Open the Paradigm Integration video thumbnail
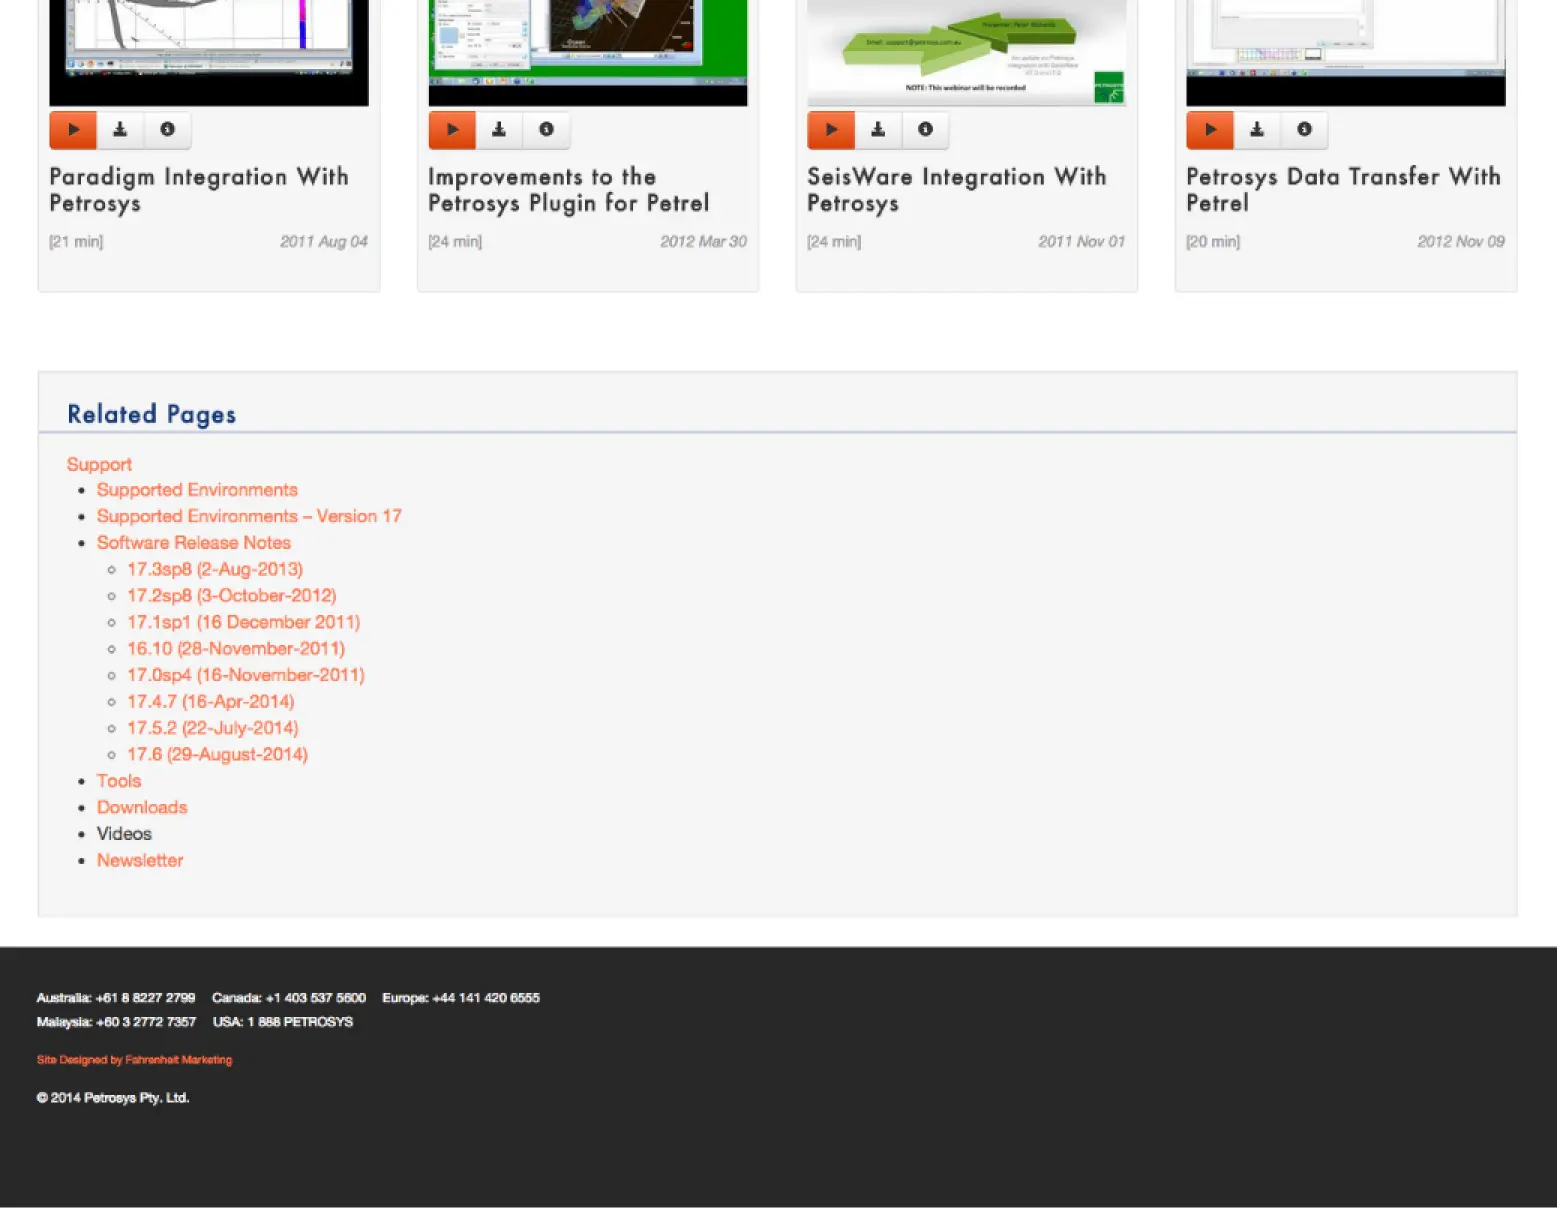Viewport: 1557px width, 1208px height. 209,52
